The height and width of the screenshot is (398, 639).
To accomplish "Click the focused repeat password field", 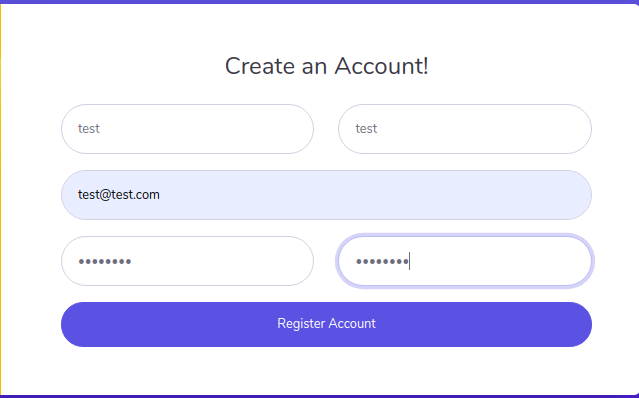I will (465, 261).
